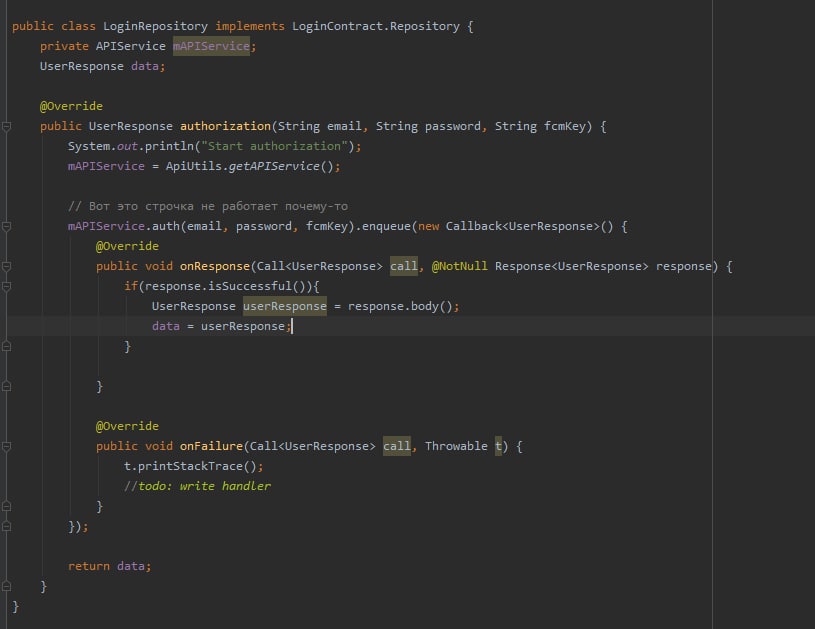Click fold-end marker at the '});' line
This screenshot has width=815, height=629.
pyautogui.click(x=7, y=526)
